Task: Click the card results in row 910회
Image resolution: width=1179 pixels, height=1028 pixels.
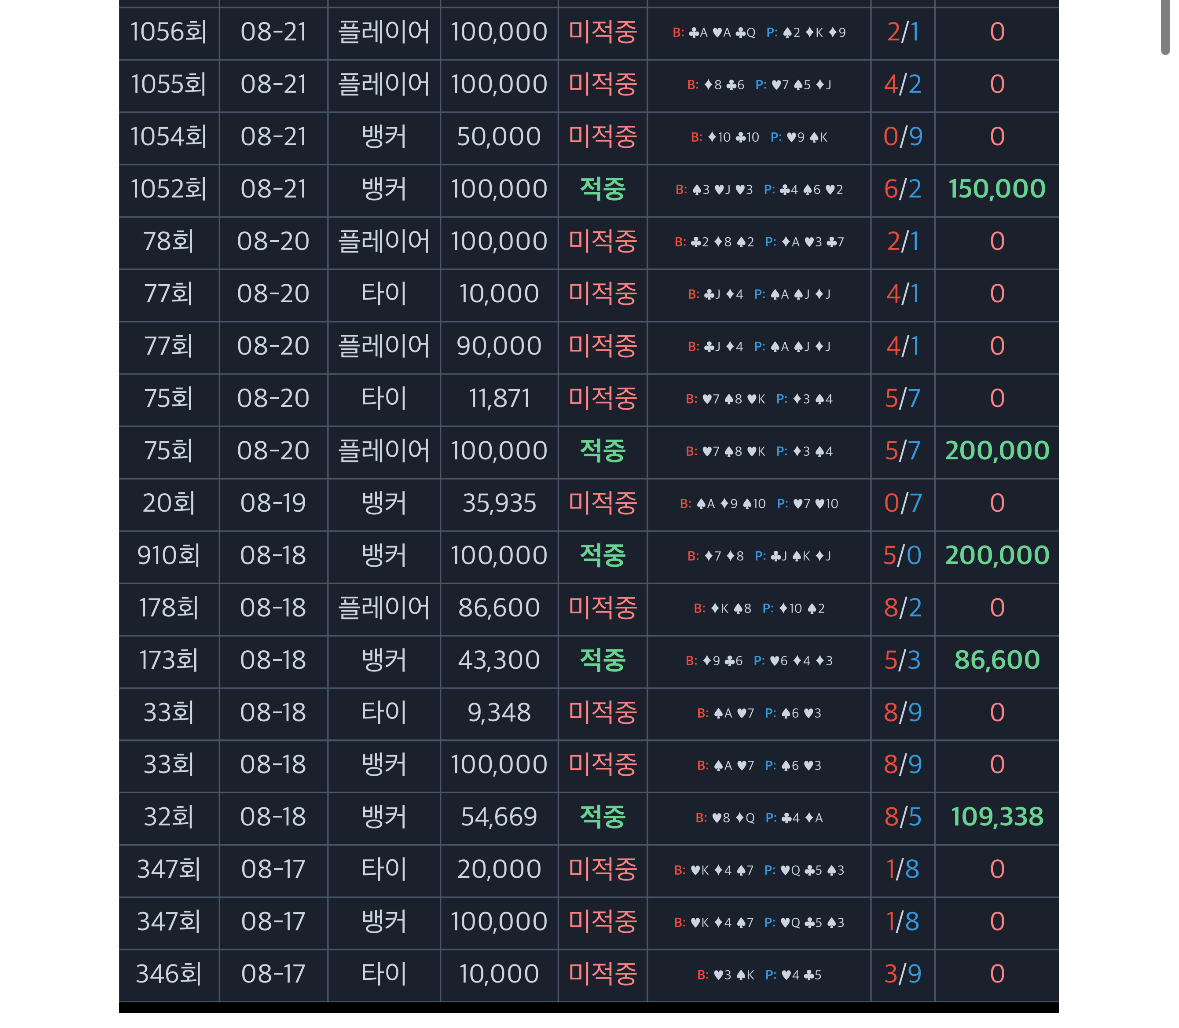Action: 759,556
